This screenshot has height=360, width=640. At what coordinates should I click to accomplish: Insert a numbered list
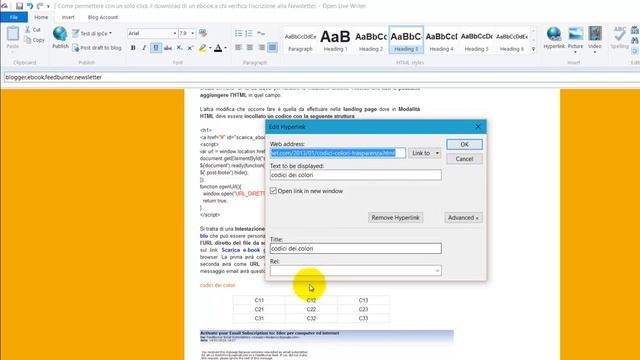(x=249, y=33)
